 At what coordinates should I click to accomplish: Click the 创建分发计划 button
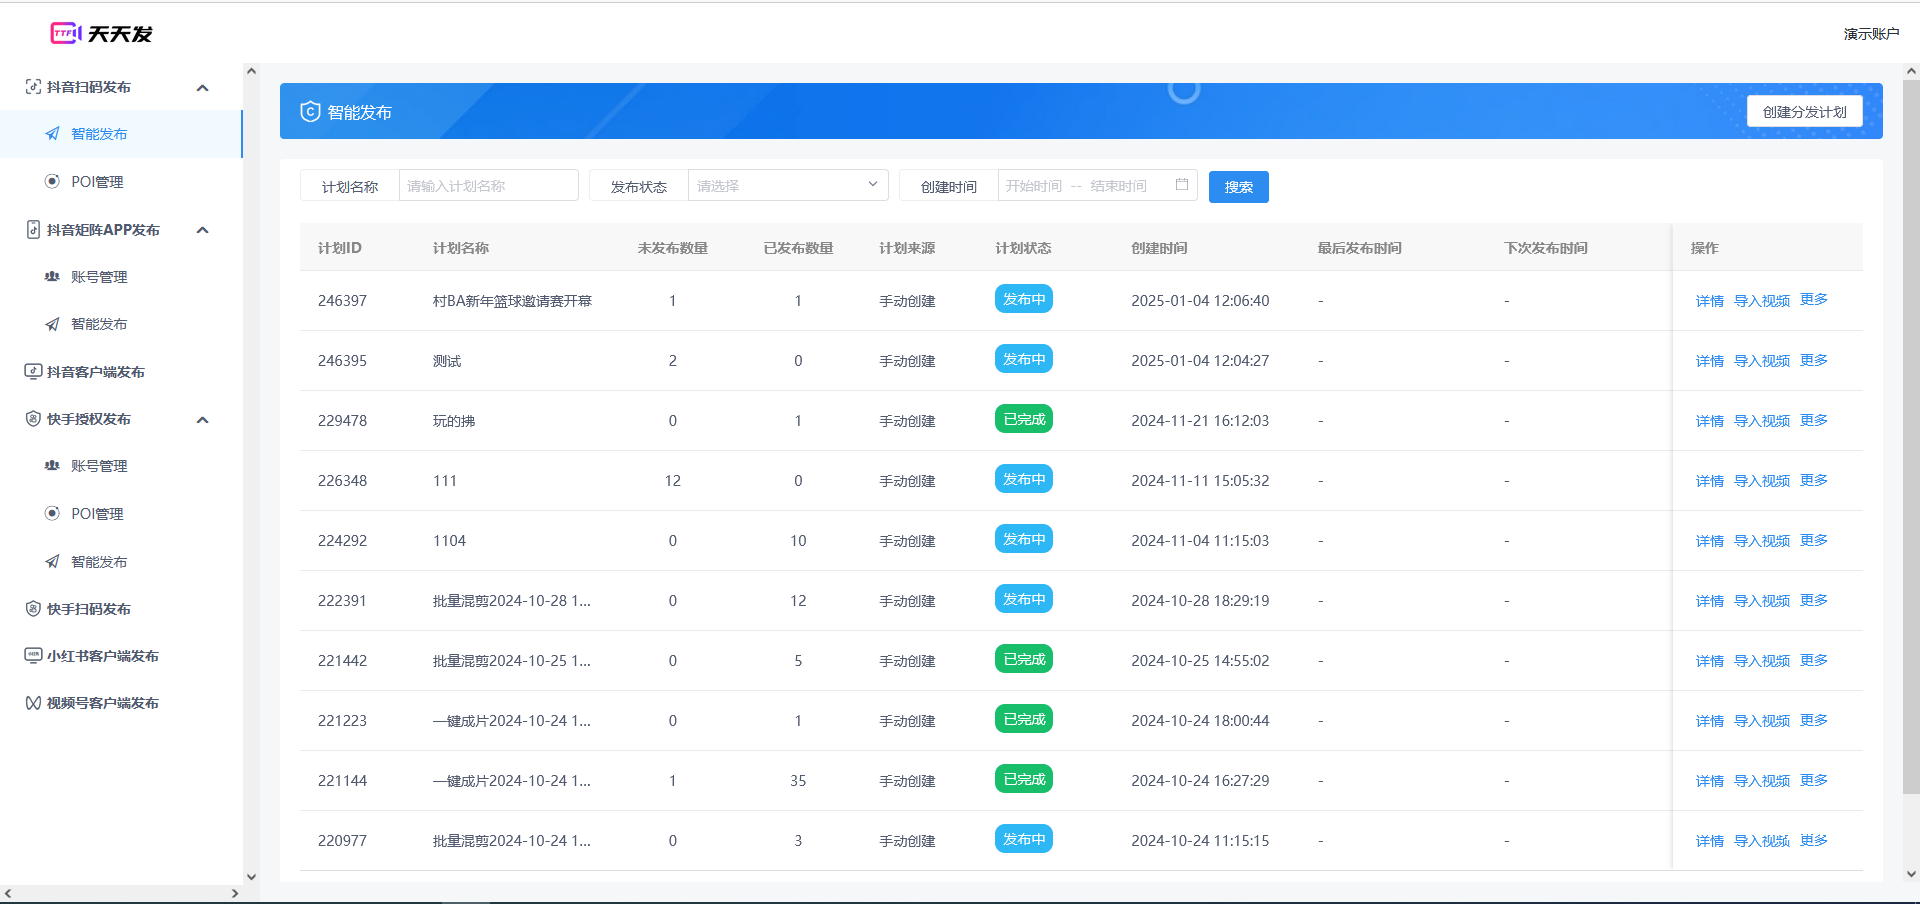point(1804,112)
